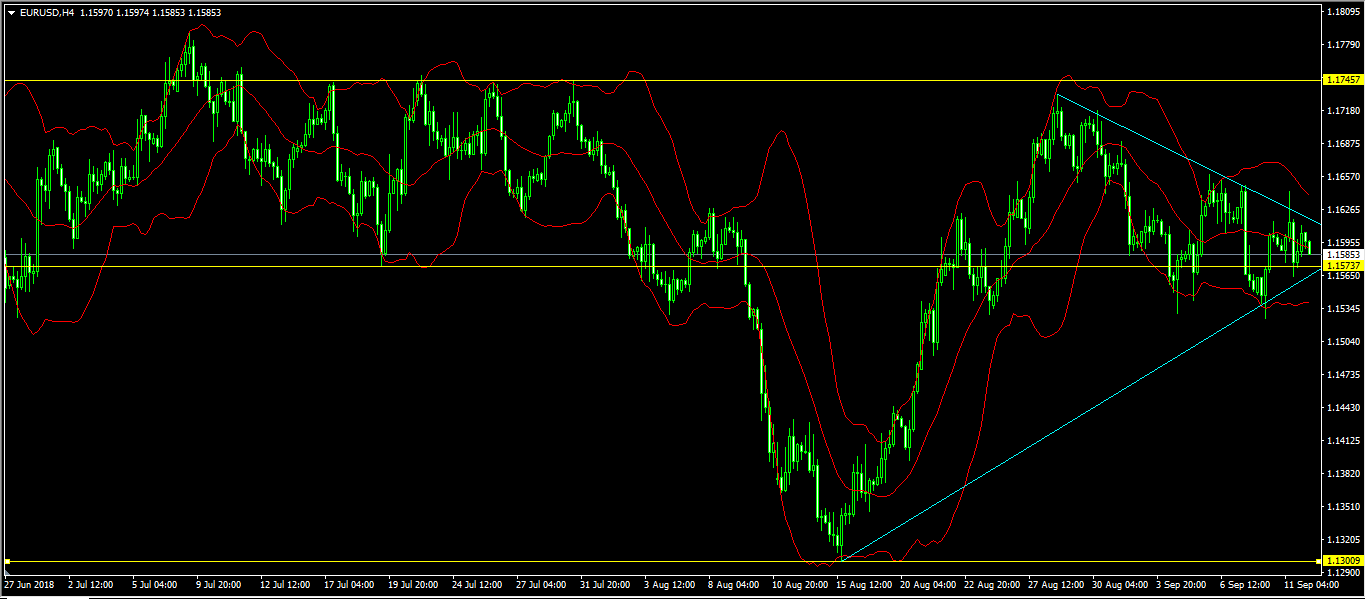
Task: Click the 5 Jul 04:00 time label
Action: 154,583
